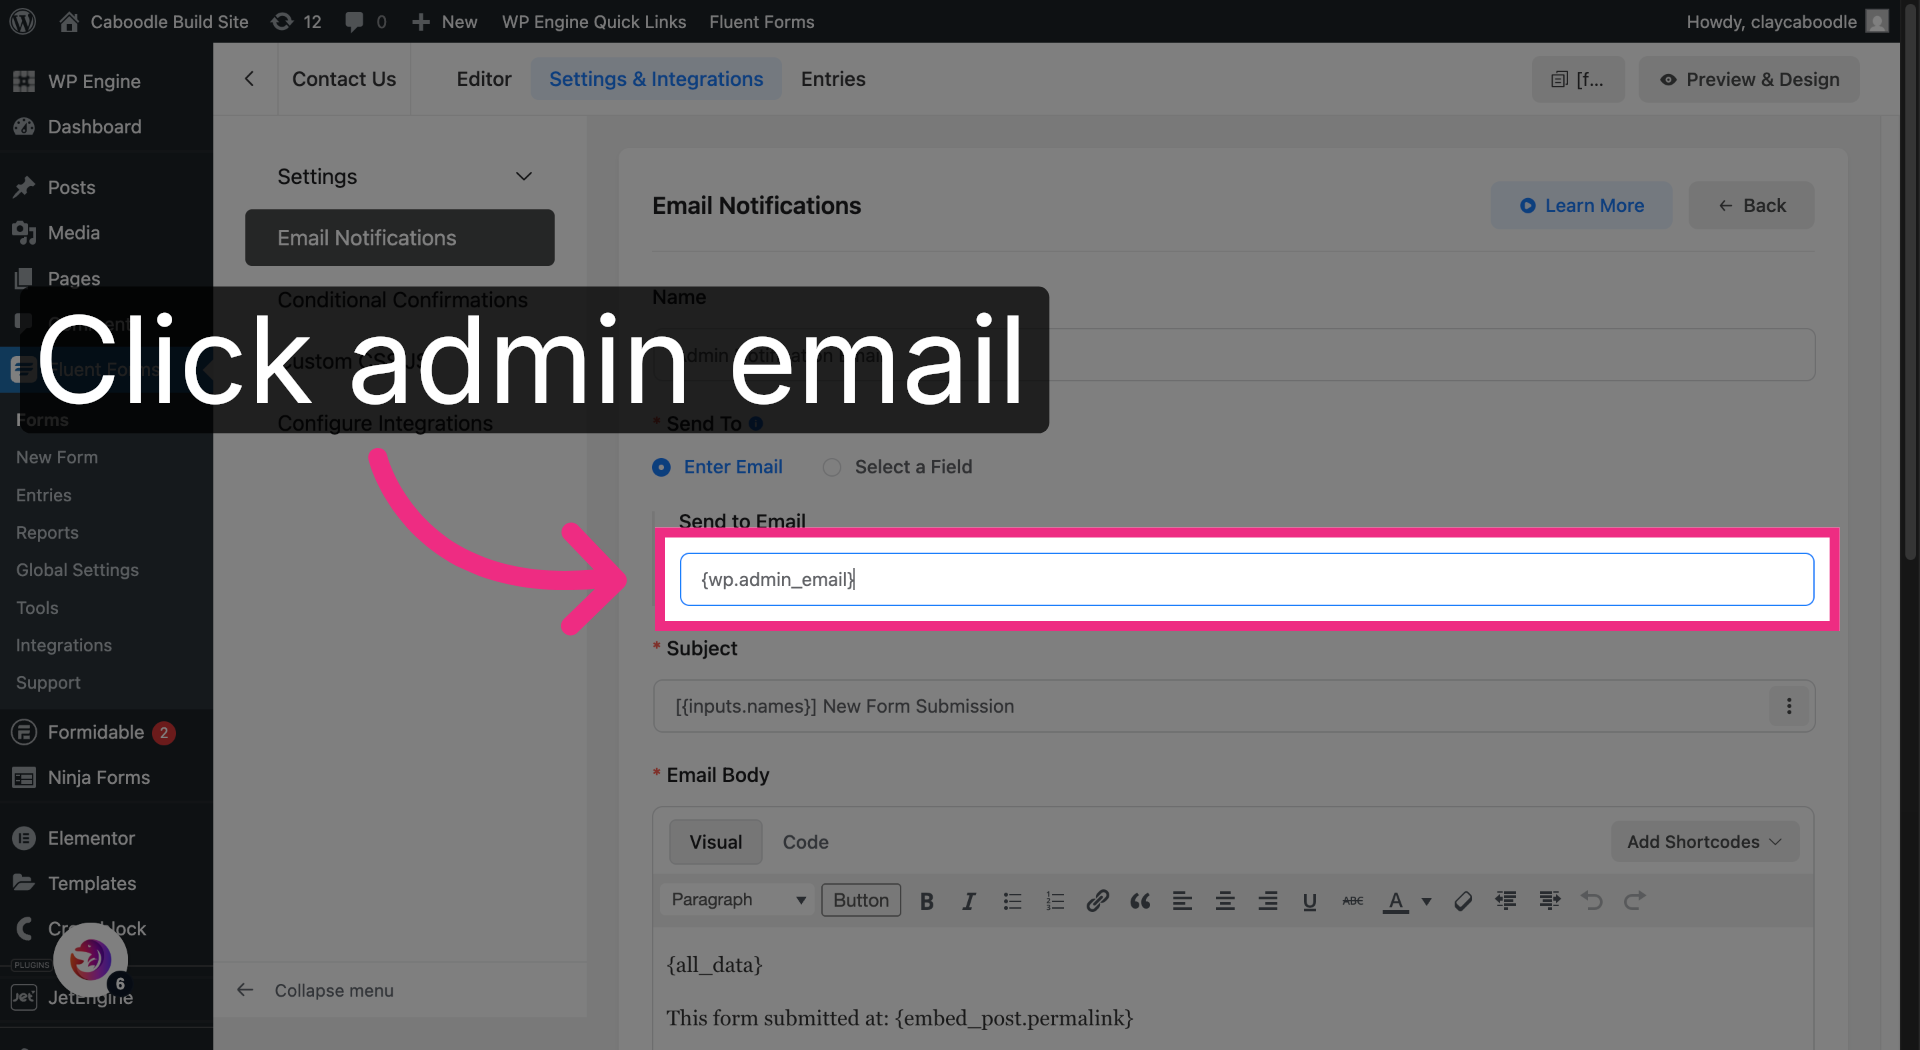Viewport: 1920px width, 1050px height.
Task: Copy the form shortcode button
Action: point(1578,79)
